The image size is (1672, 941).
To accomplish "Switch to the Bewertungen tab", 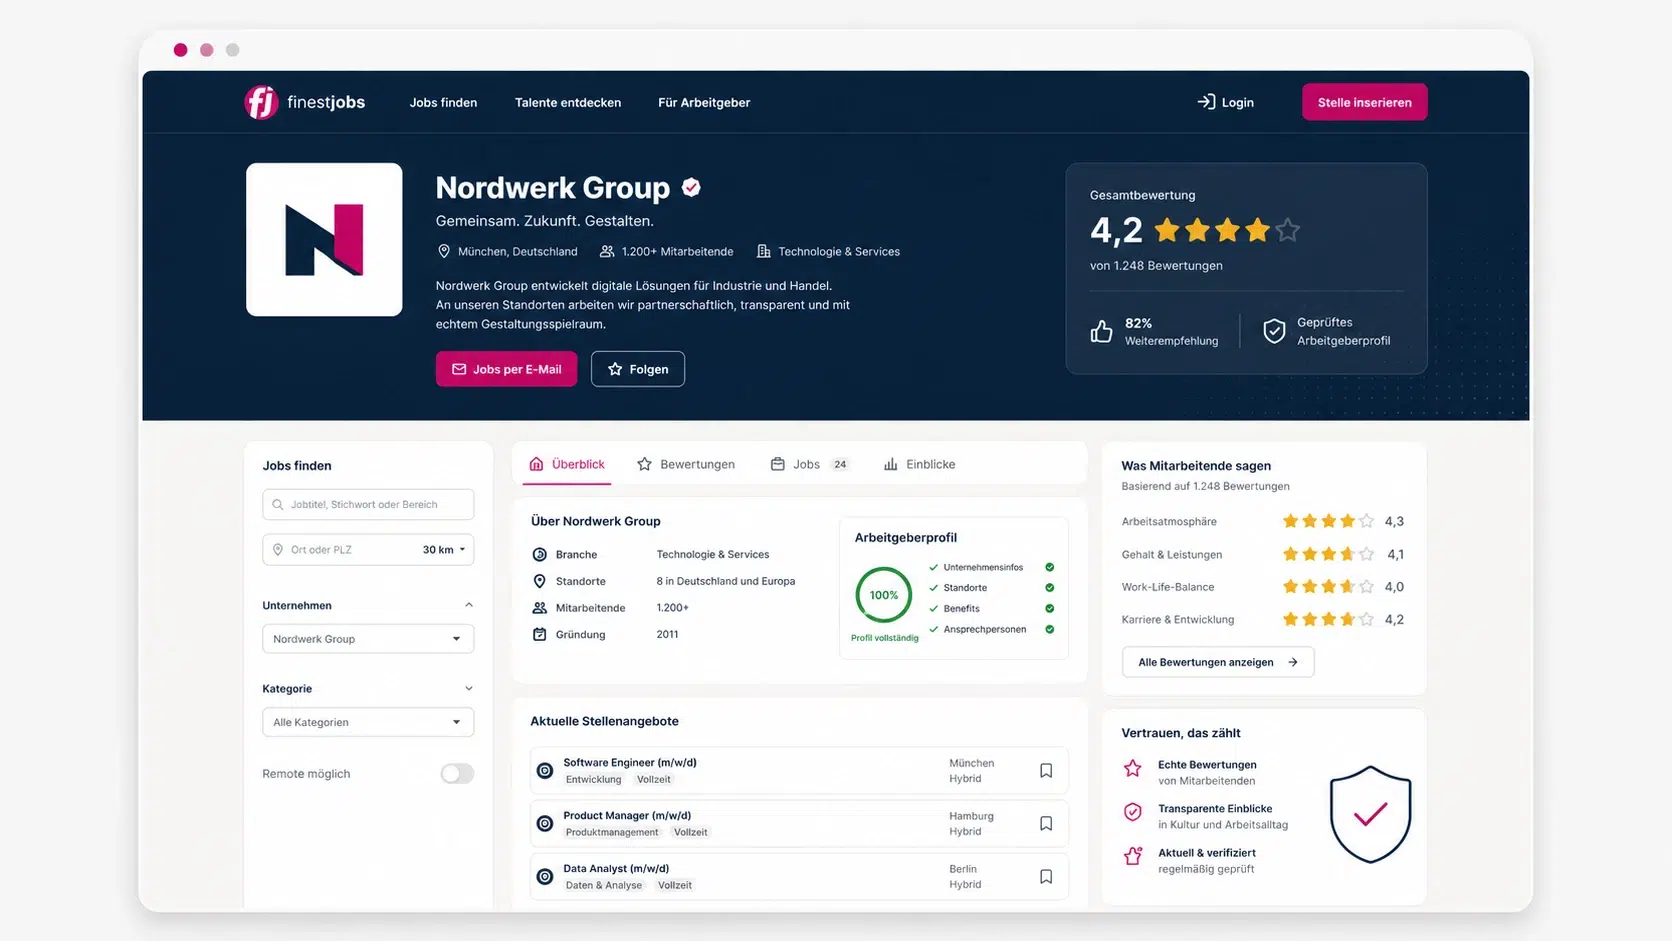I will click(x=686, y=464).
